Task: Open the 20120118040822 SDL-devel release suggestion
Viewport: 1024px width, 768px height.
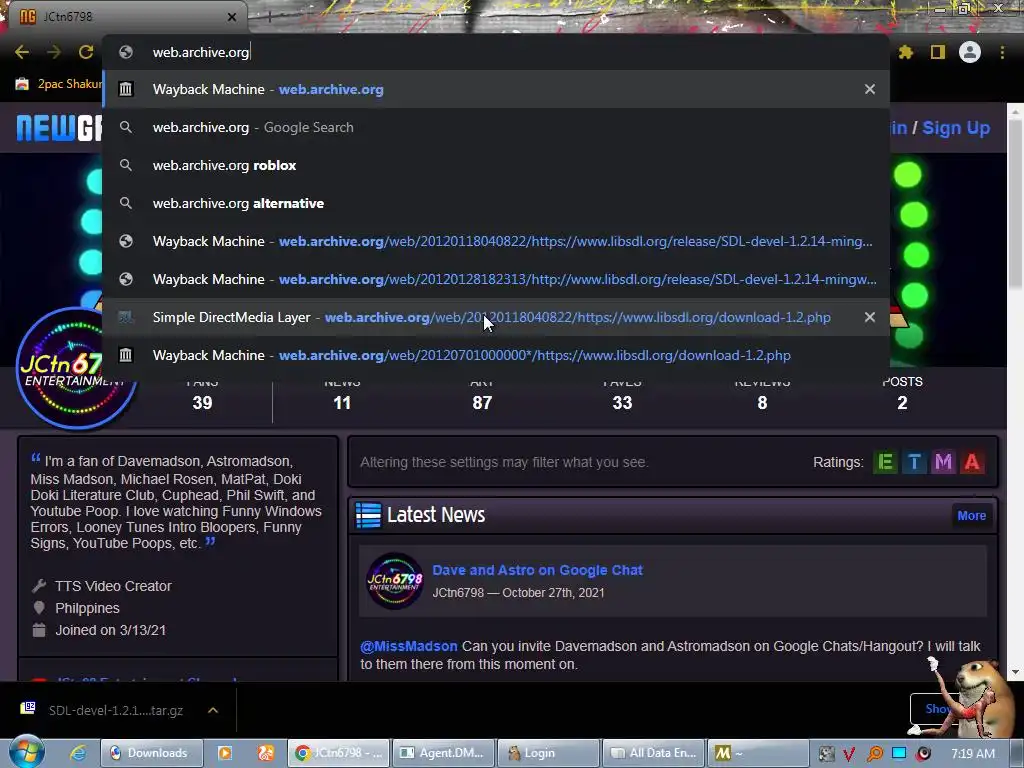Action: coord(496,241)
